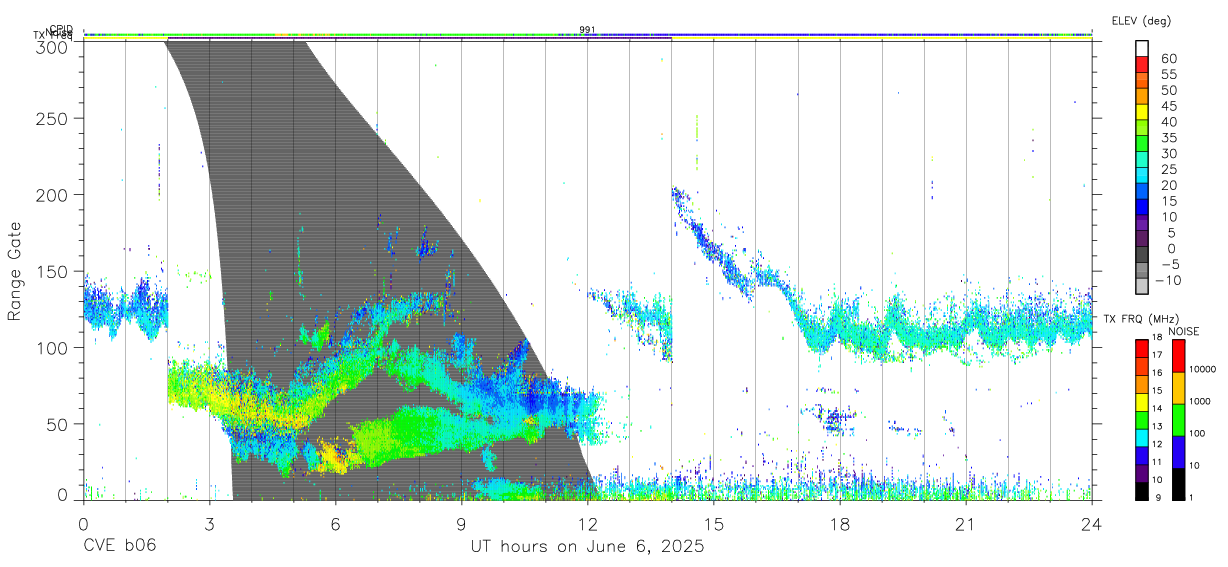The image size is (1228, 567).
Task: Click the x-axis tick label "15"
Action: click(x=714, y=524)
